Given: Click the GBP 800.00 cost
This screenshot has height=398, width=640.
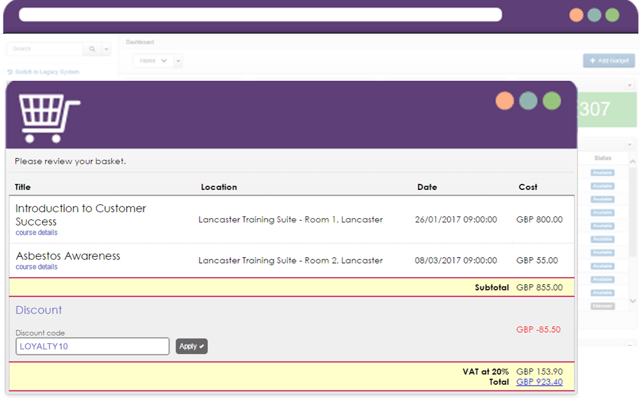Looking at the screenshot, I should 539,220.
